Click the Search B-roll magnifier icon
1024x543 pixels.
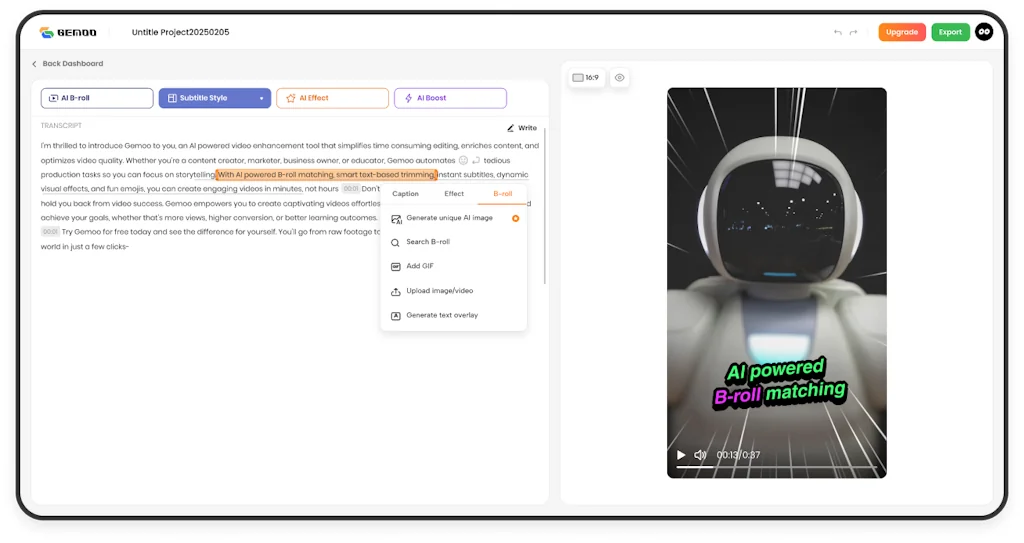(x=396, y=242)
